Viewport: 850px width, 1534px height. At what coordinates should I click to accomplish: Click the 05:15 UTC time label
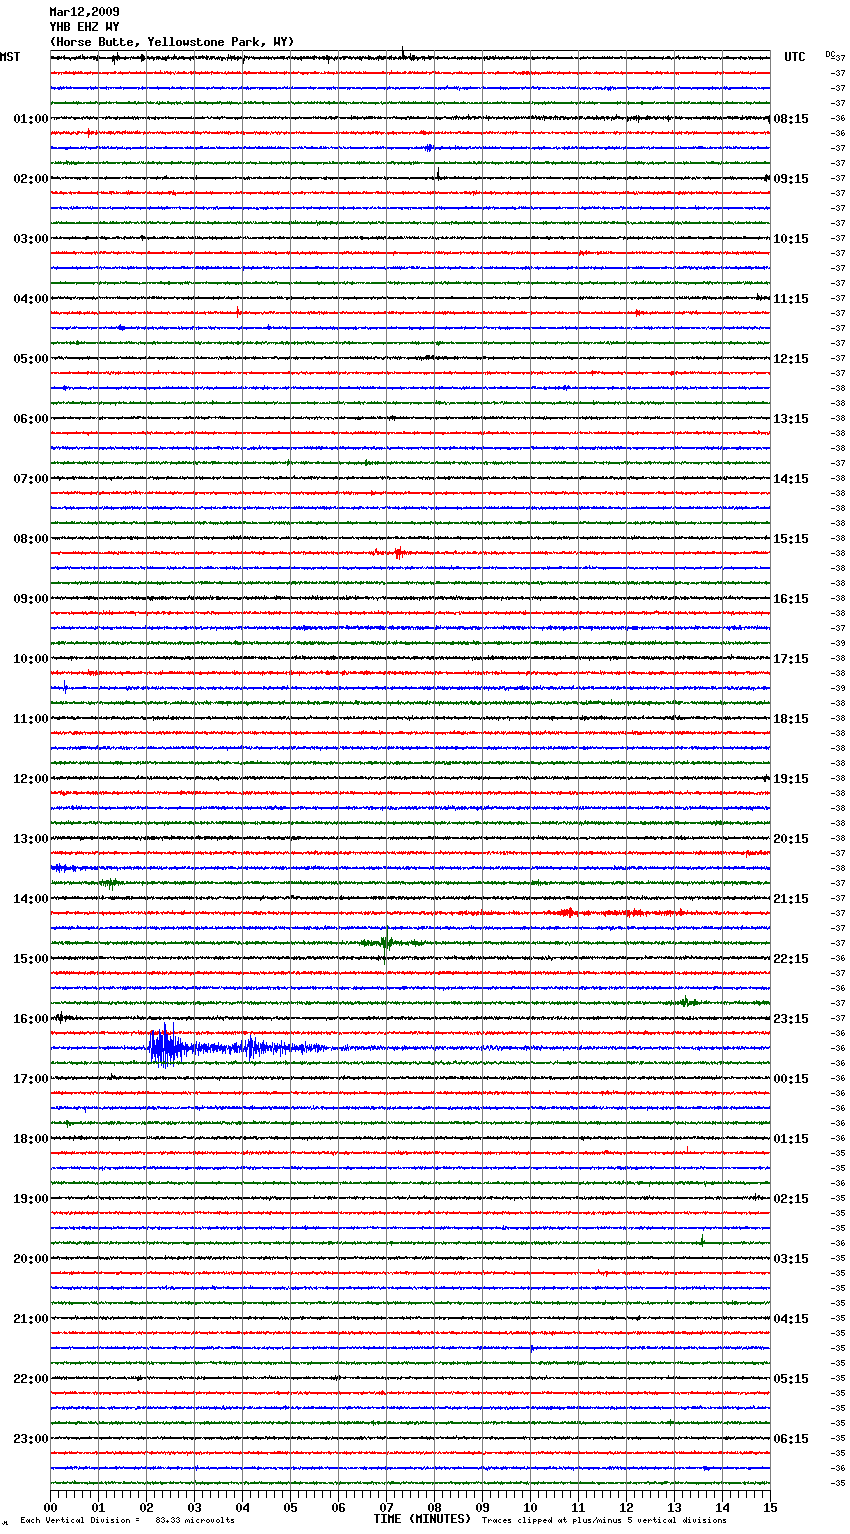point(791,1379)
